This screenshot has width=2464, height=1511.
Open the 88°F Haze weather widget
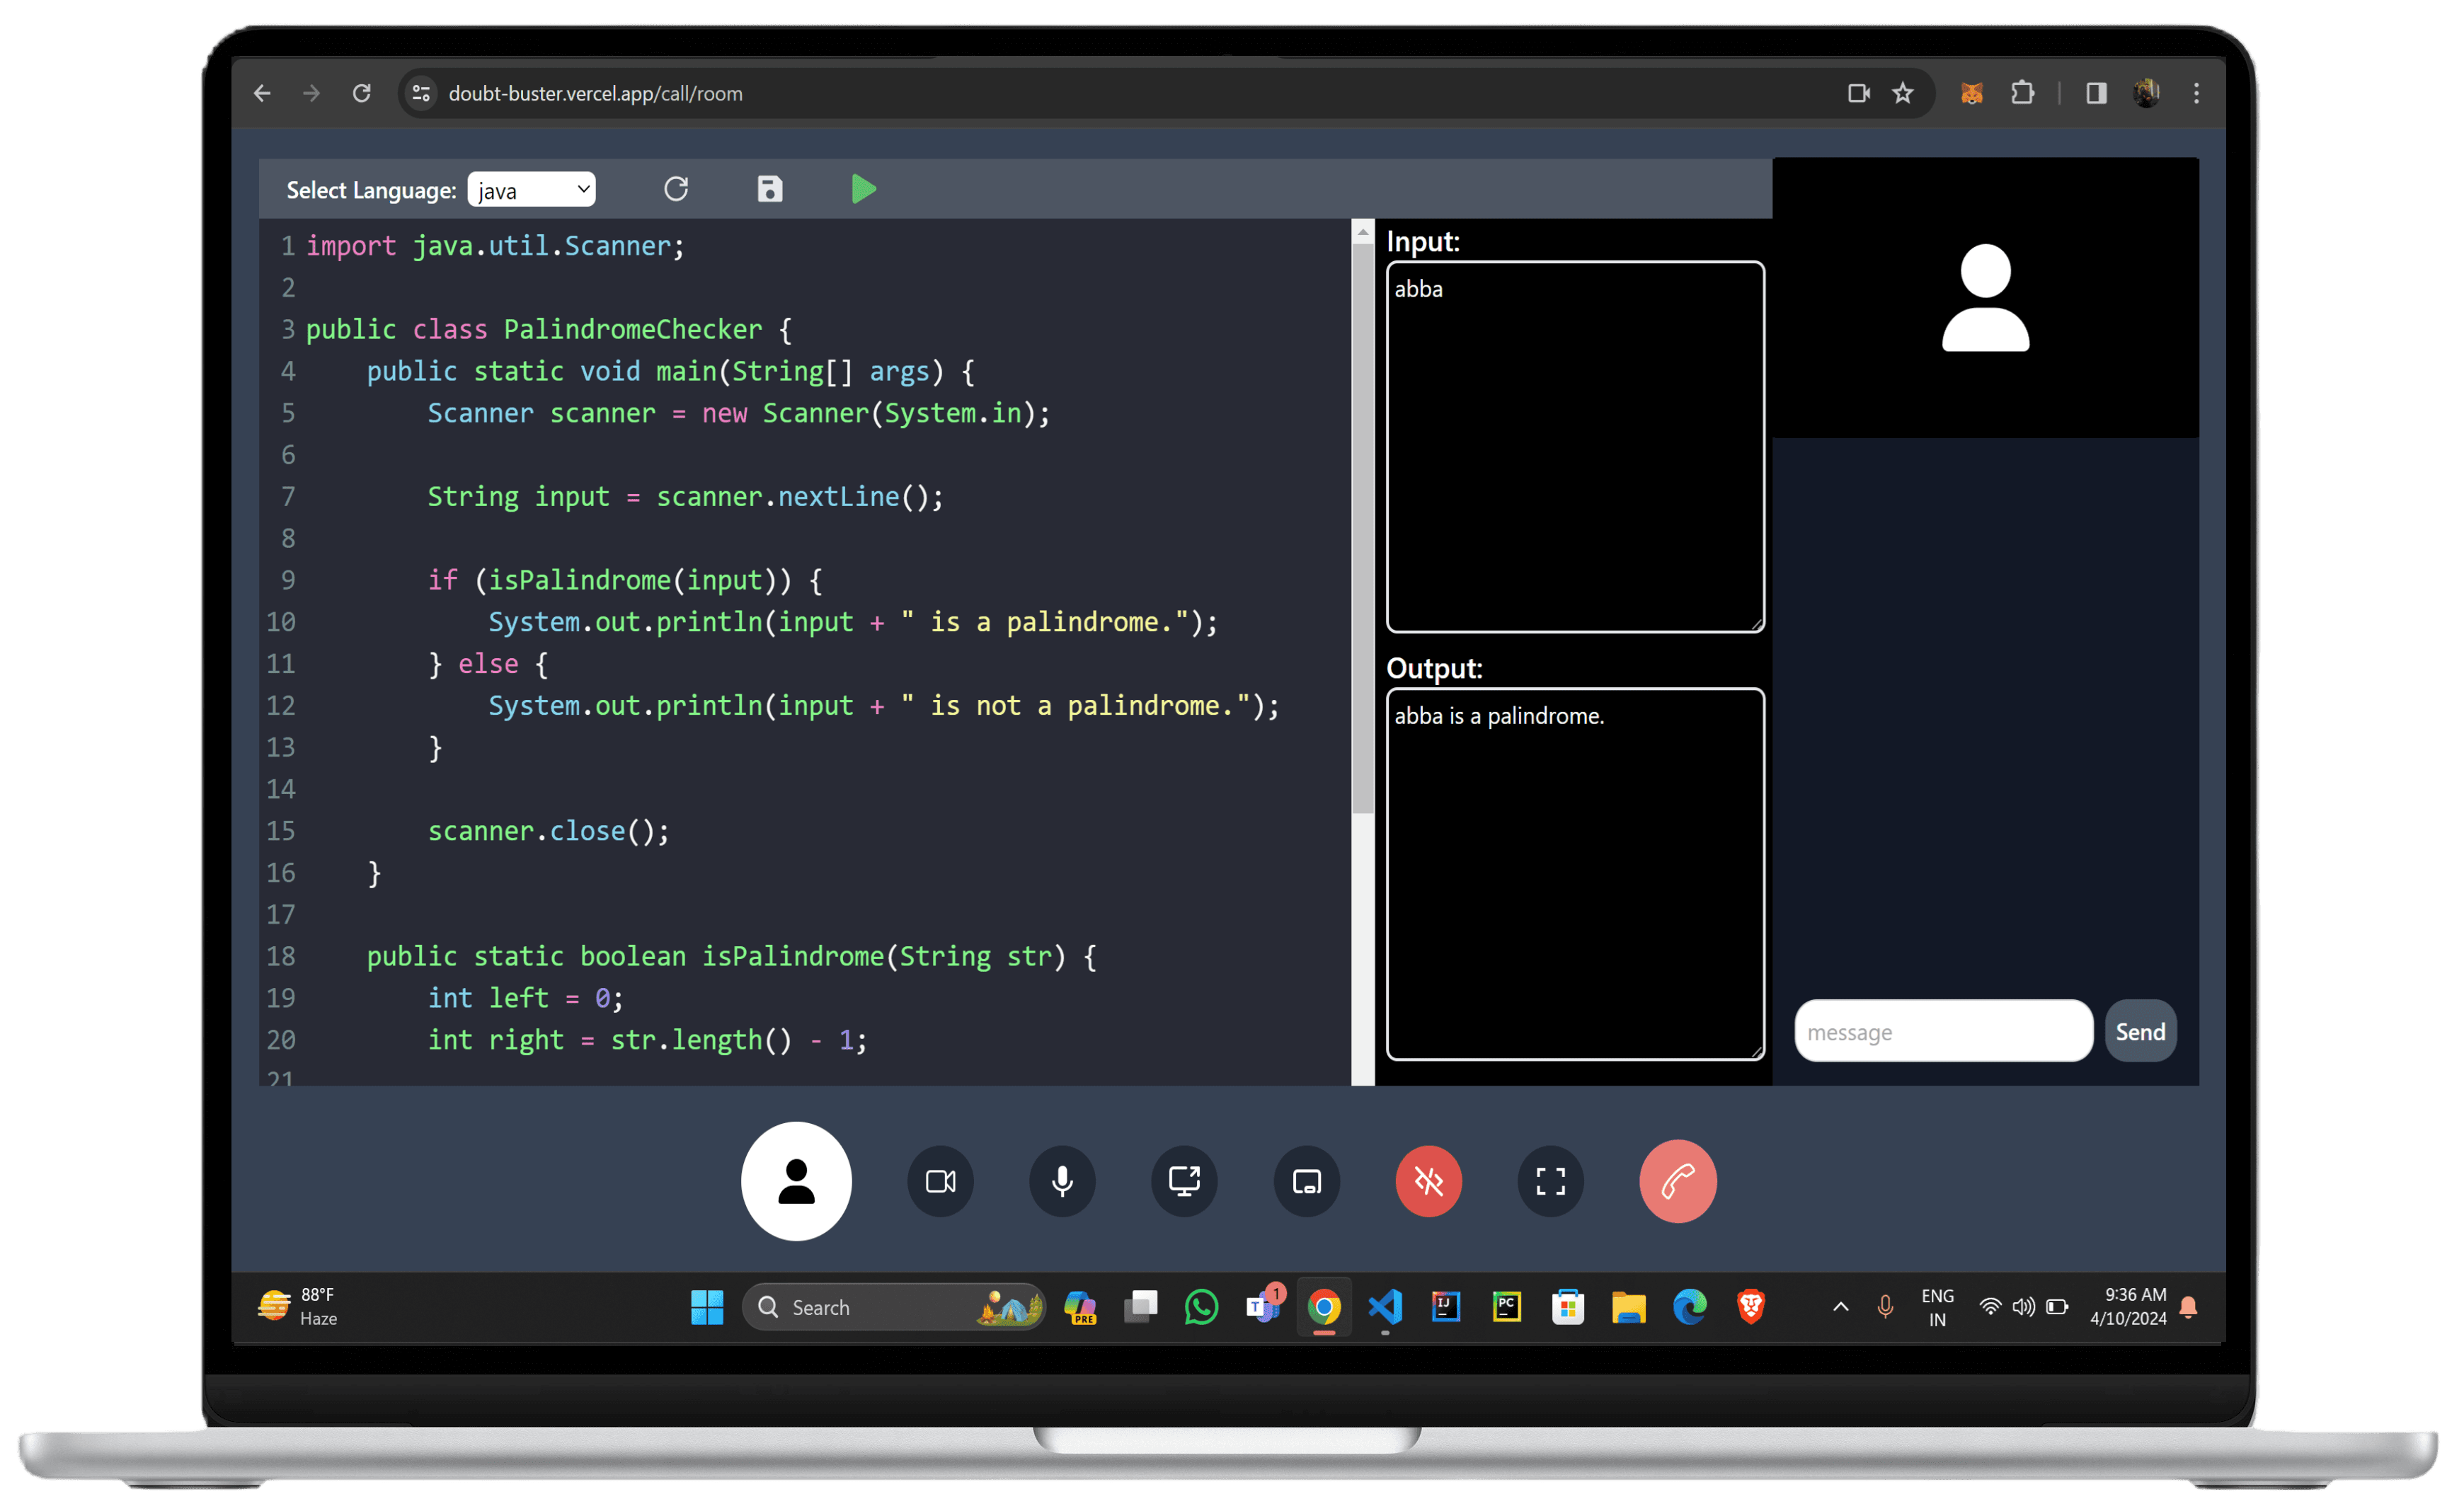click(x=298, y=1307)
